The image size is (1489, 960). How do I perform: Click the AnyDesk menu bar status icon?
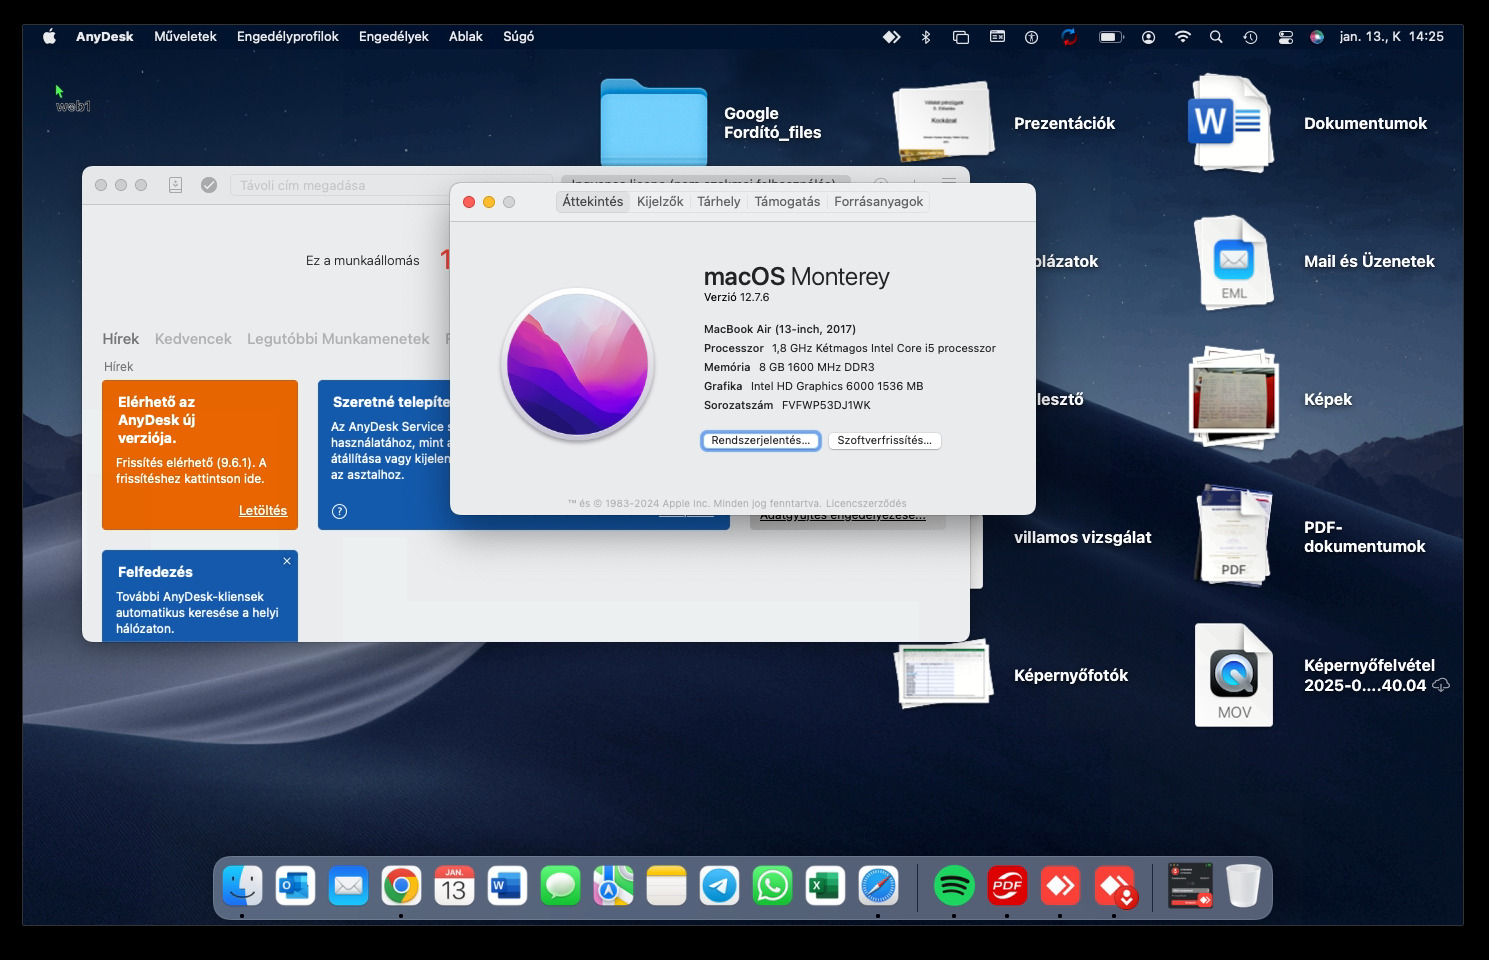point(891,37)
